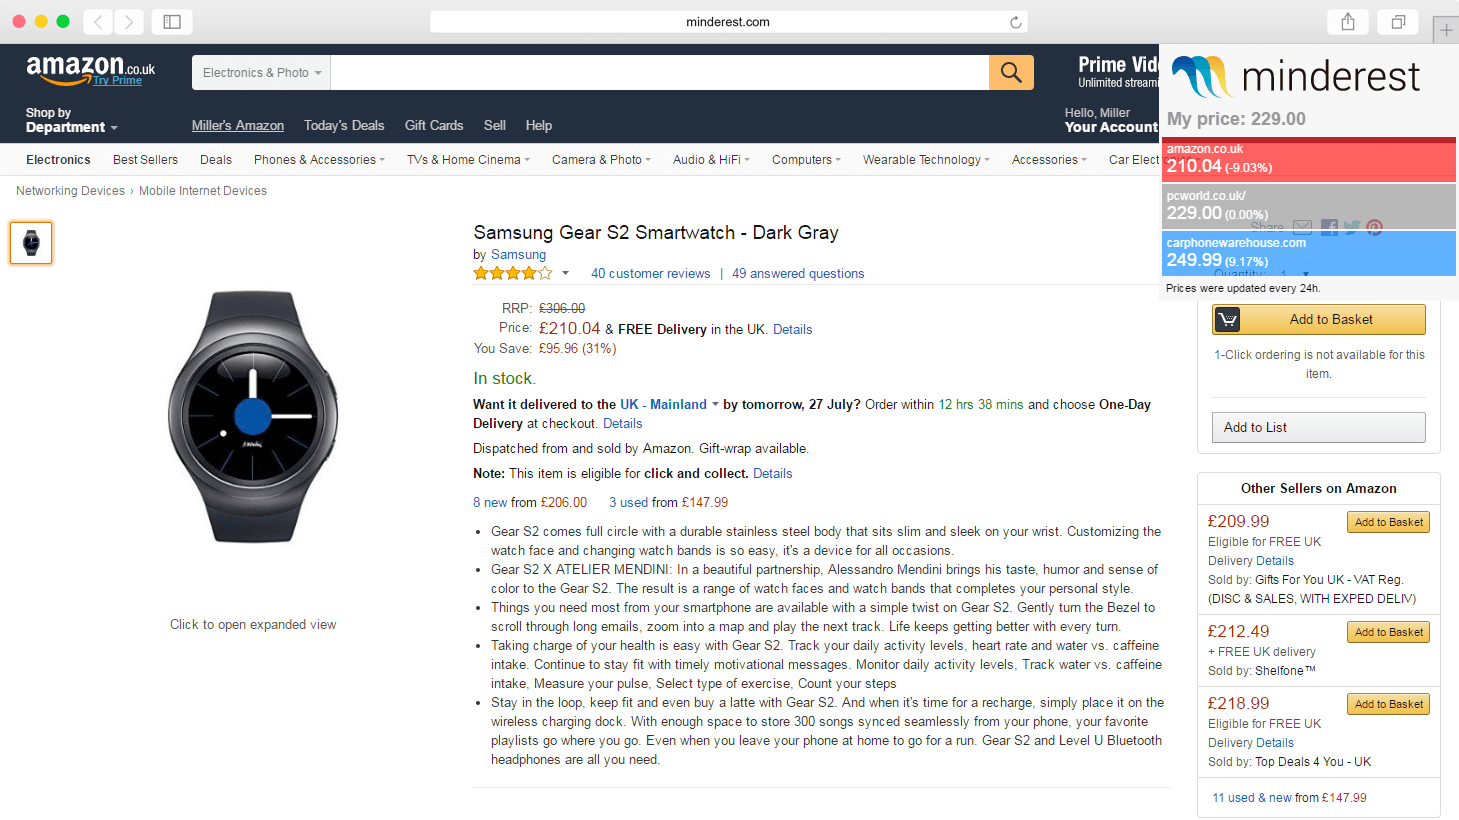Click the Safari back arrow
Screen dimensions: 1459x820
pyautogui.click(x=98, y=22)
